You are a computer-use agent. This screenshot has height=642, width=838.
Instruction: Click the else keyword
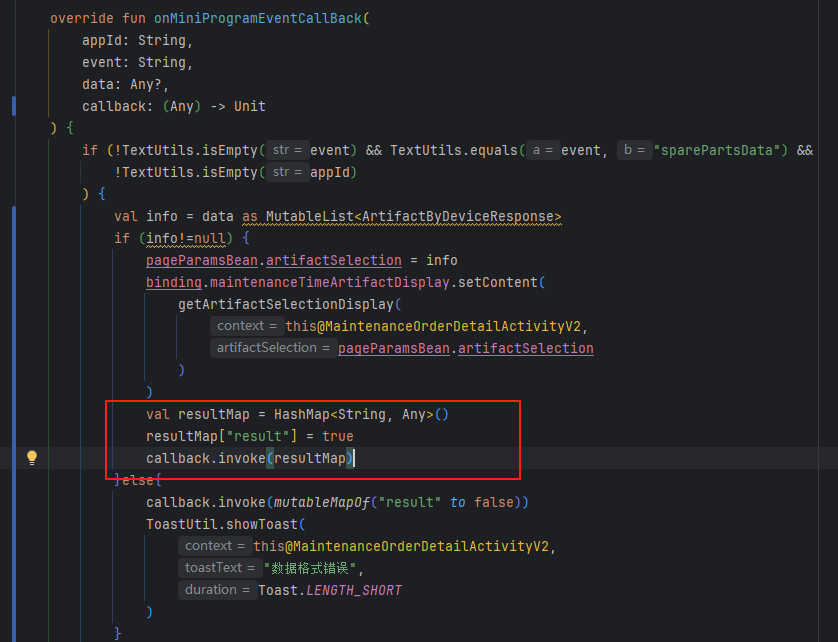tap(137, 480)
